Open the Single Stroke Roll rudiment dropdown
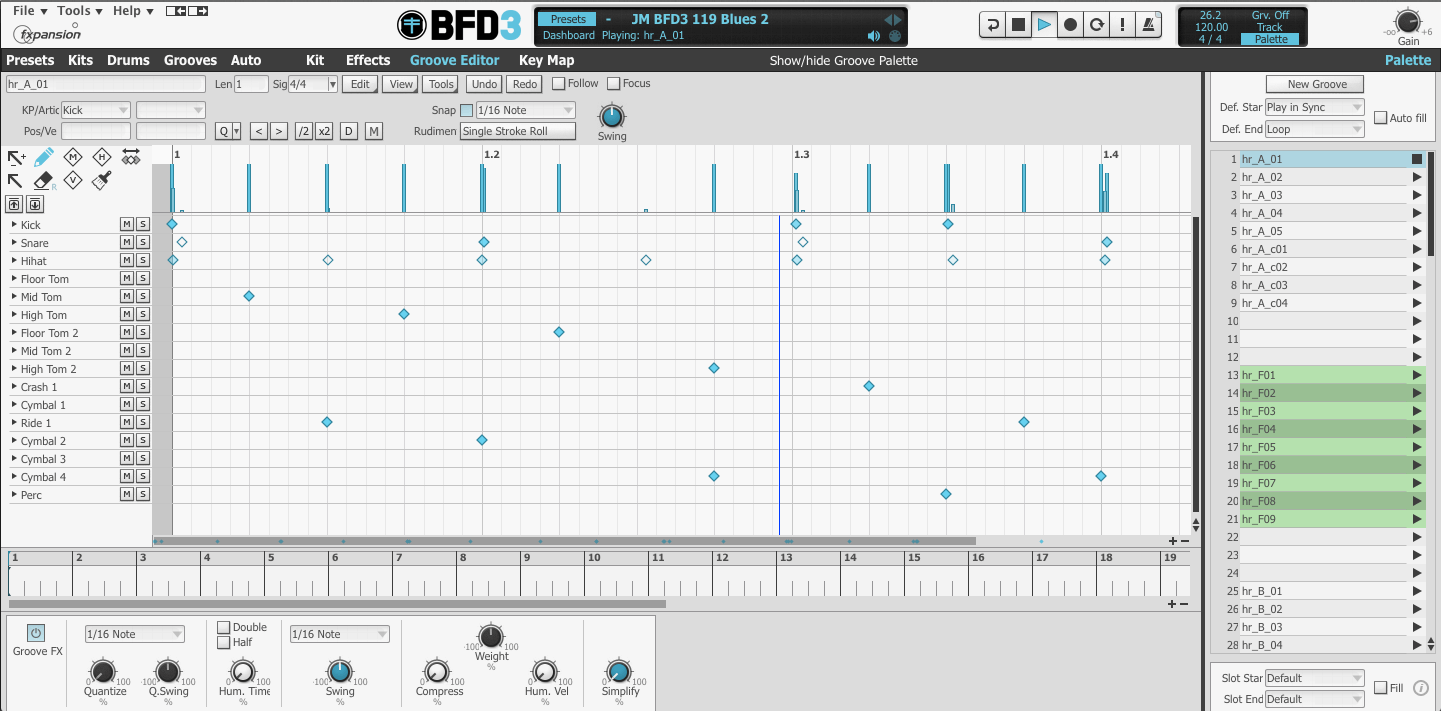The width and height of the screenshot is (1441, 711). (517, 131)
